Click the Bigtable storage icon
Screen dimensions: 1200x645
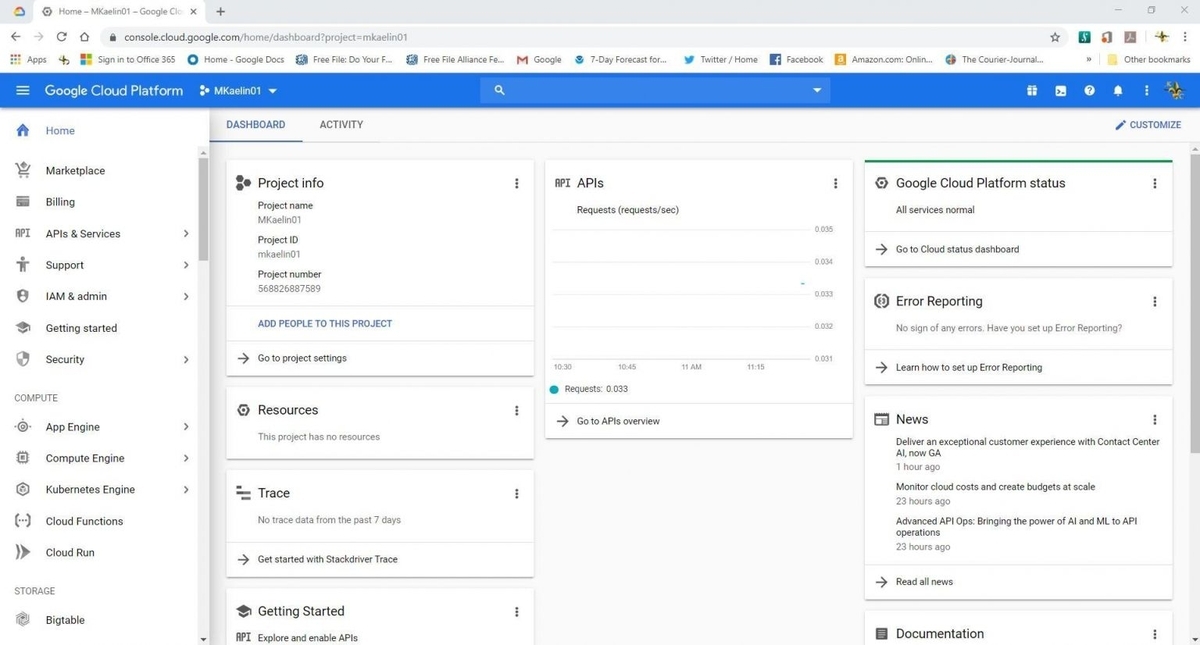pos(22,620)
